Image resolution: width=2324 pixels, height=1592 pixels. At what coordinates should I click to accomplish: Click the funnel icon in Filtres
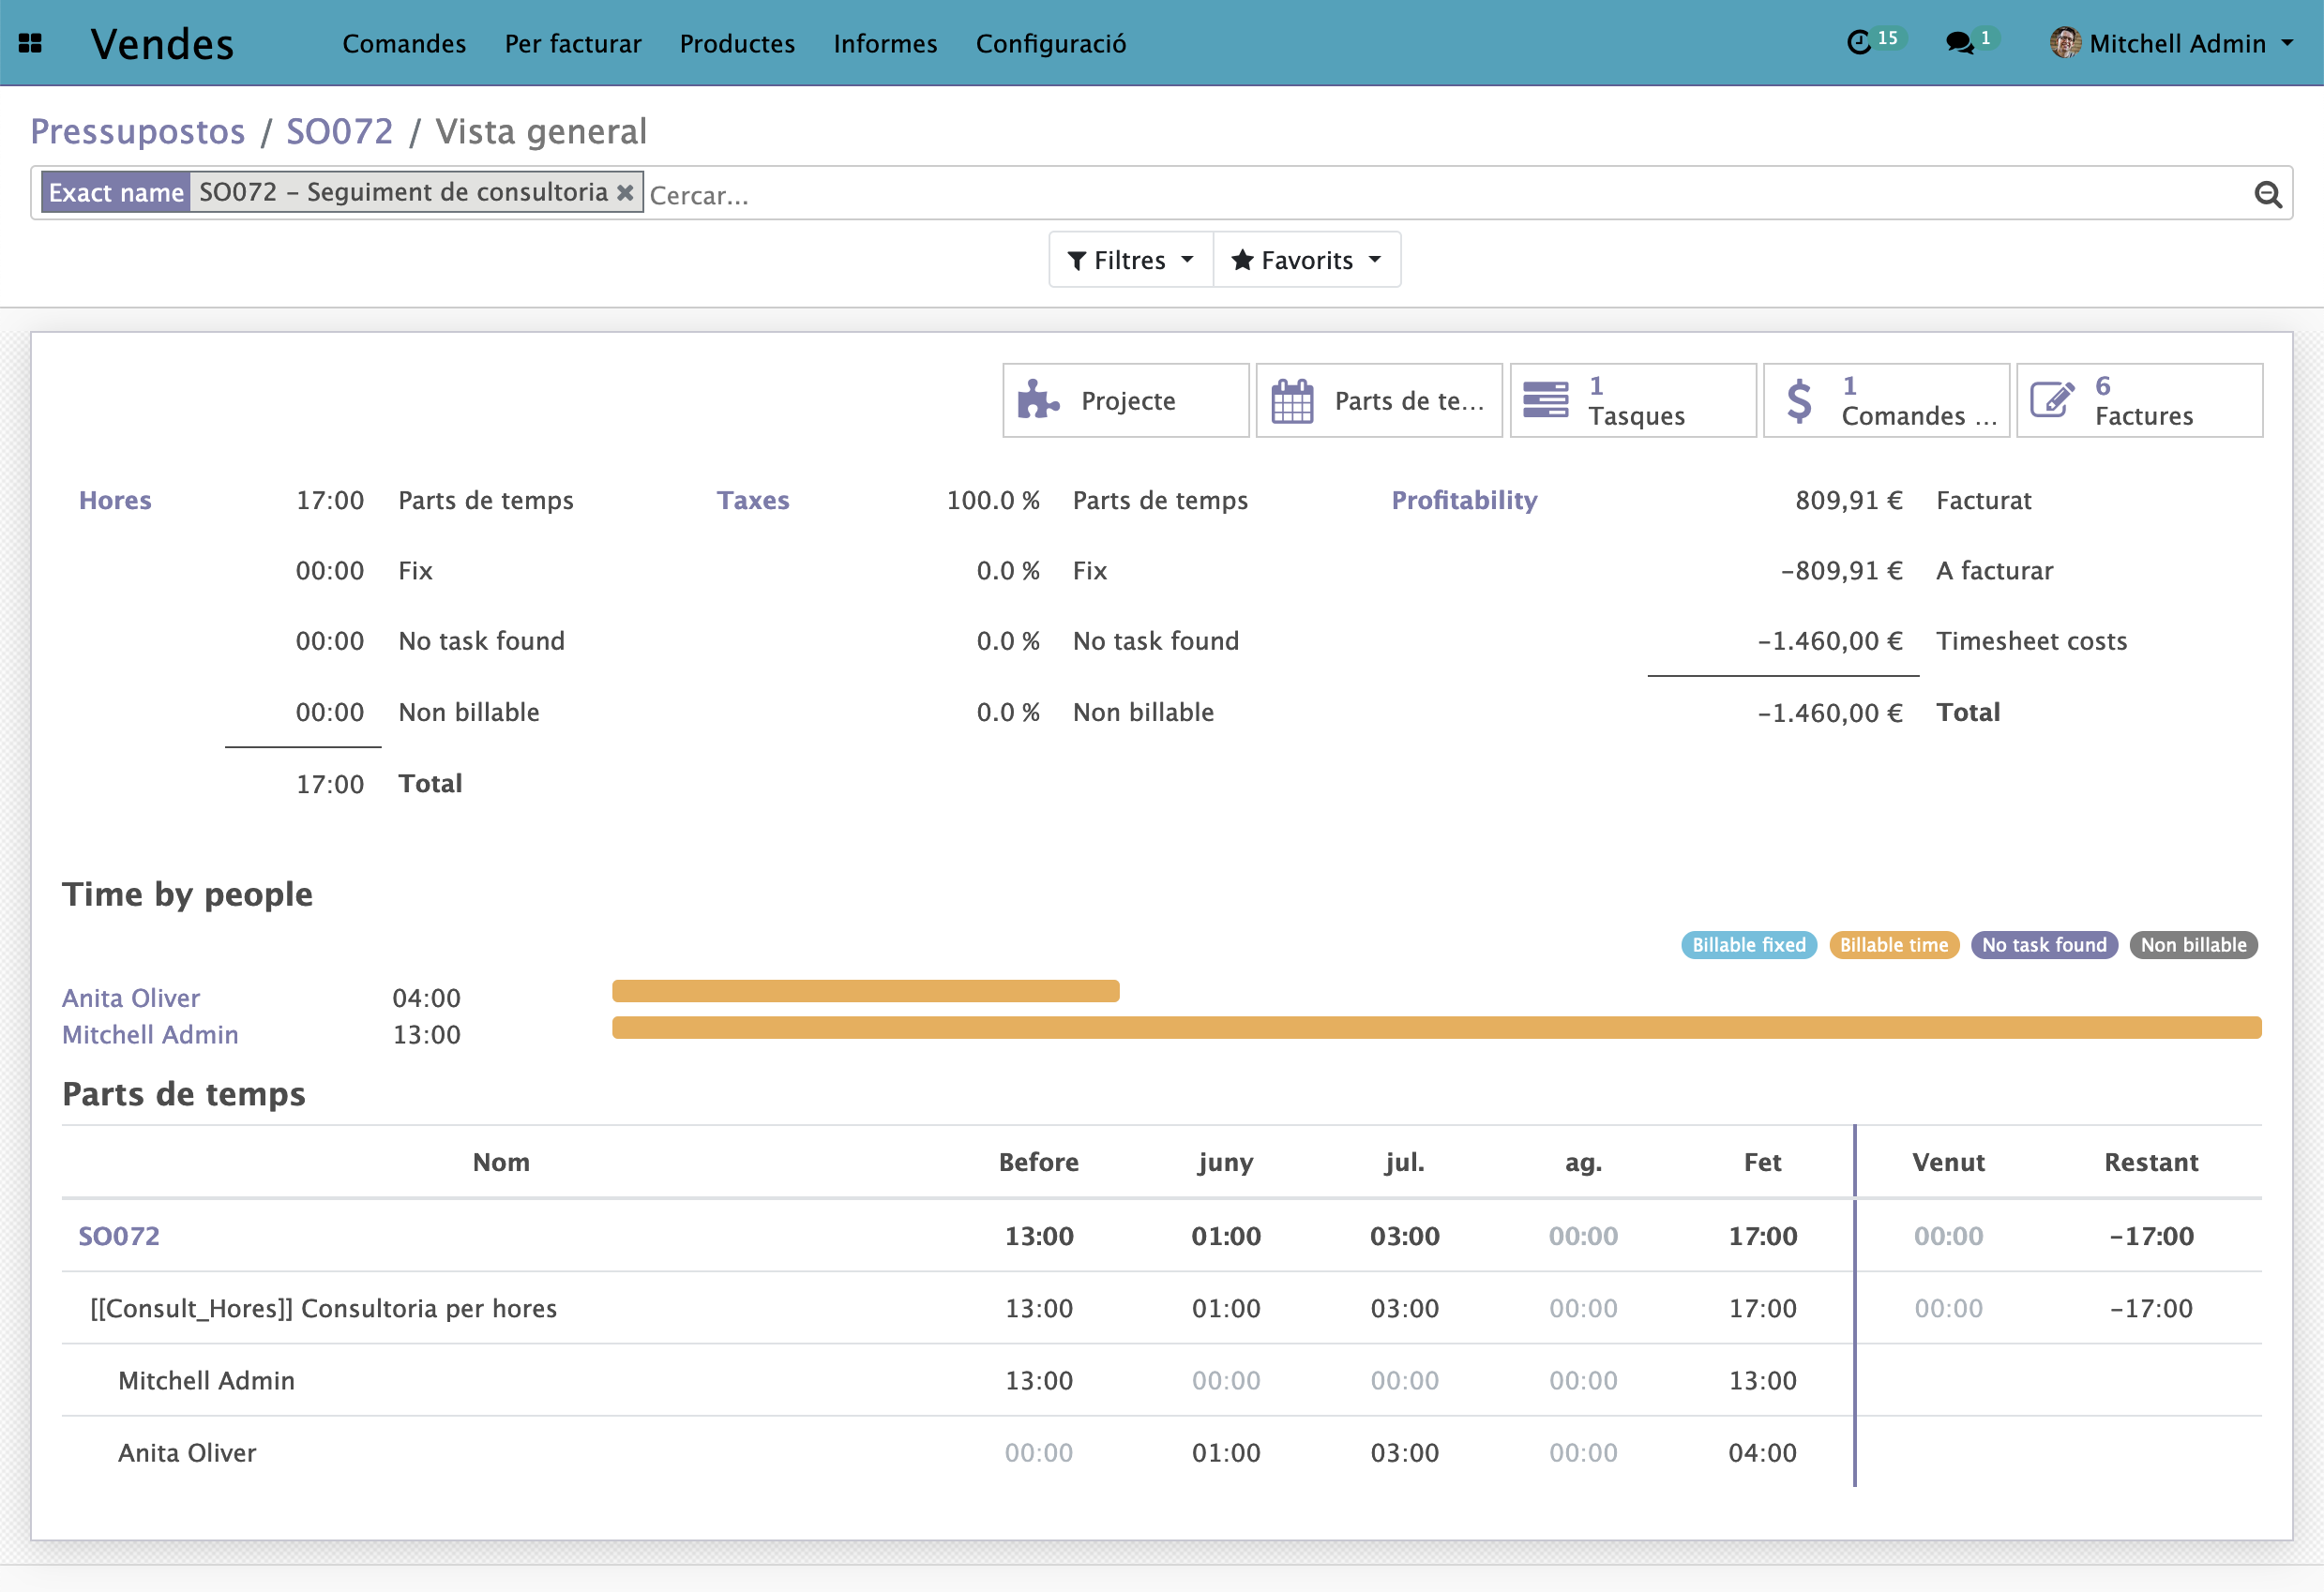(1077, 261)
